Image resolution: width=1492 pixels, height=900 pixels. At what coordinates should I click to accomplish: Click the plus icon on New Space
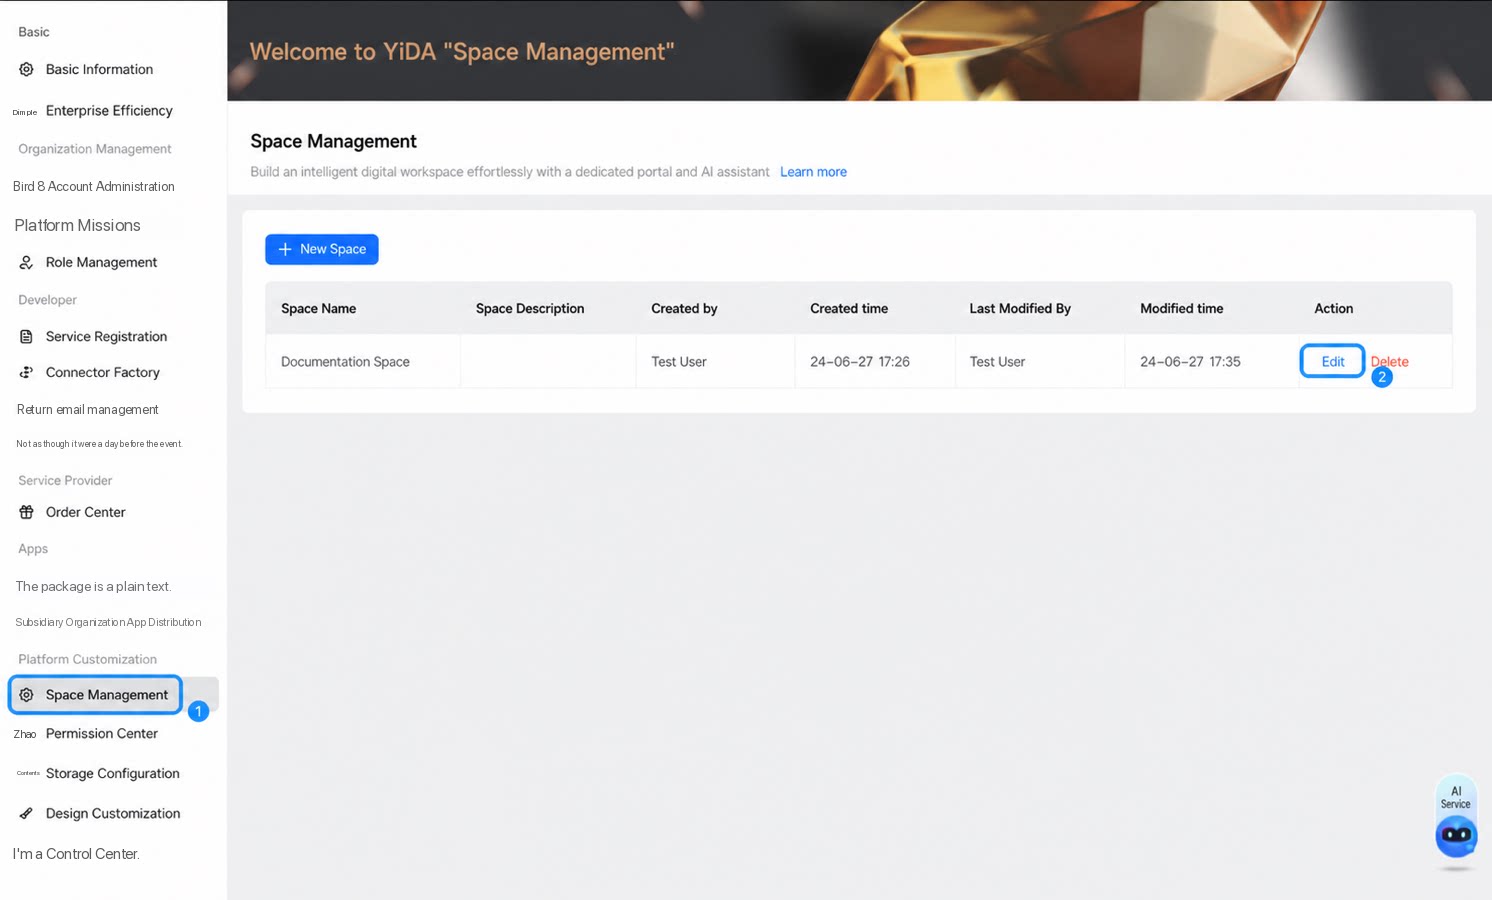point(285,249)
